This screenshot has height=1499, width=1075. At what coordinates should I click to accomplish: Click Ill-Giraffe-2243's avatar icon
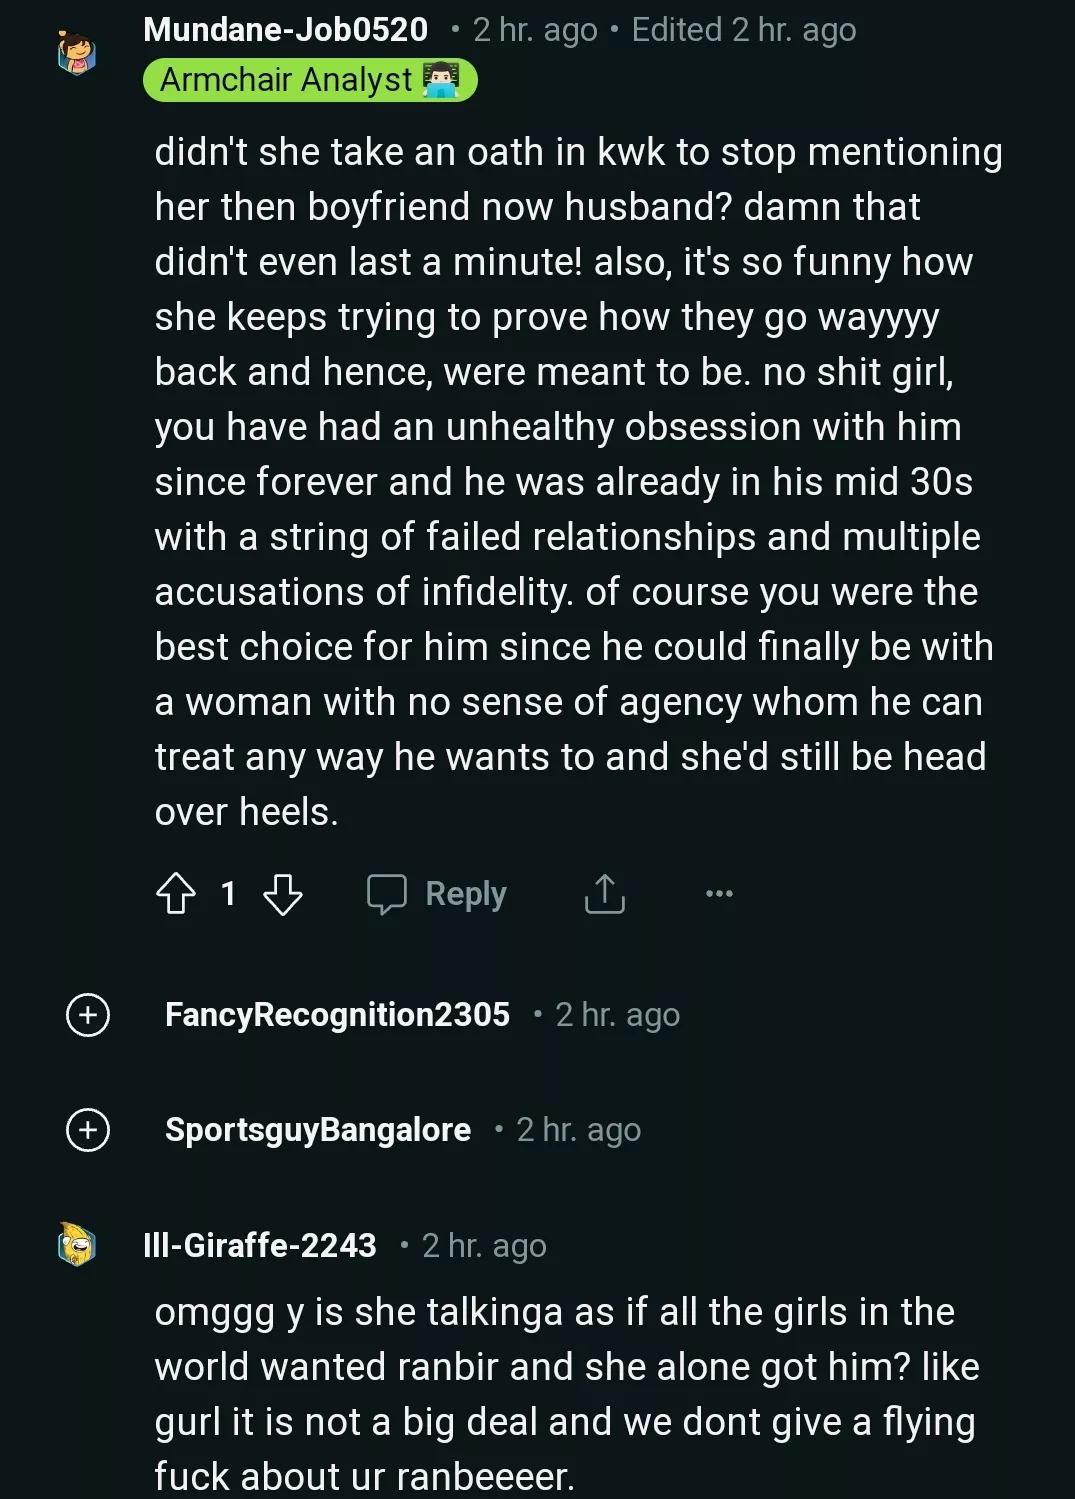click(76, 1245)
